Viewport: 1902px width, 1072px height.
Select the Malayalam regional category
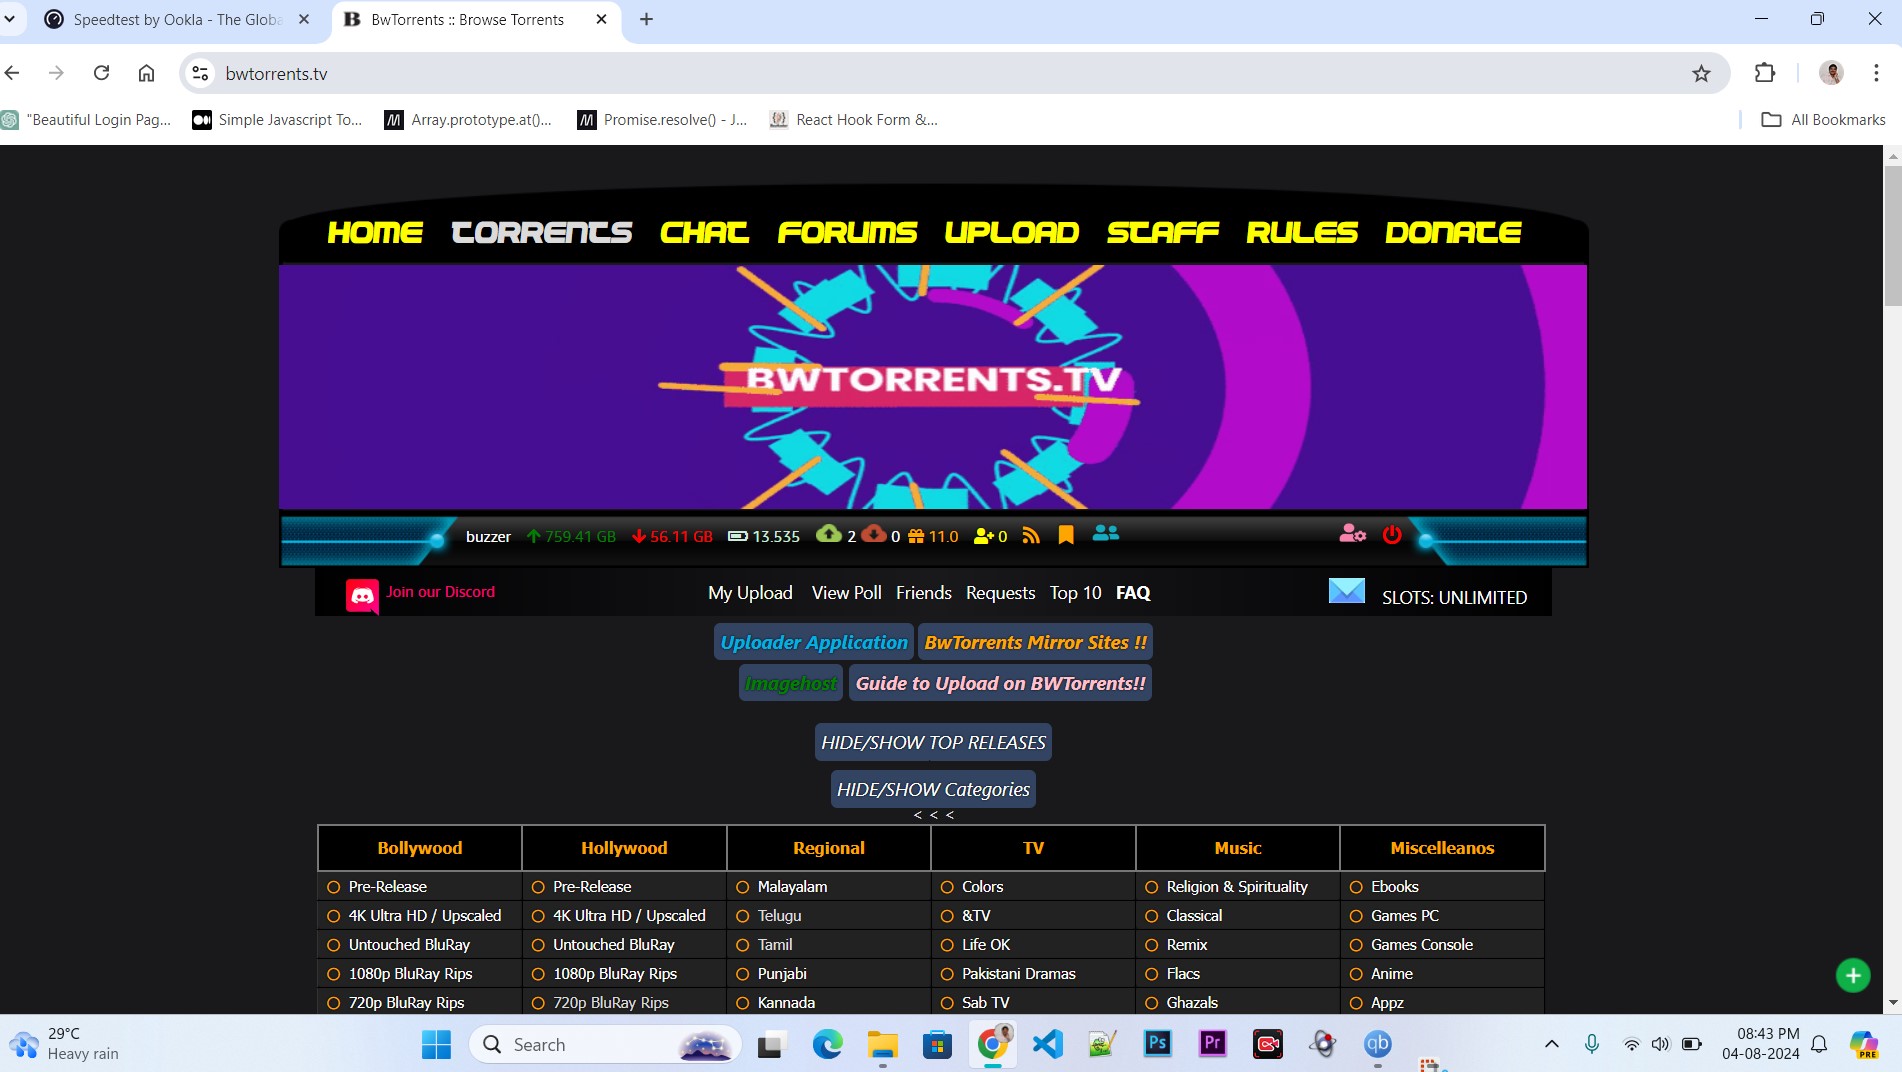[x=743, y=887]
